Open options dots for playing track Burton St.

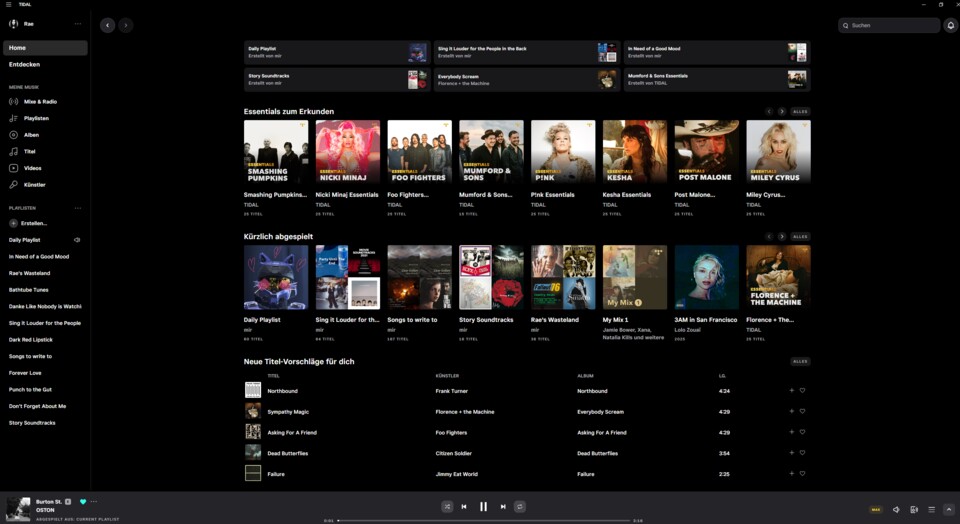pyautogui.click(x=94, y=501)
